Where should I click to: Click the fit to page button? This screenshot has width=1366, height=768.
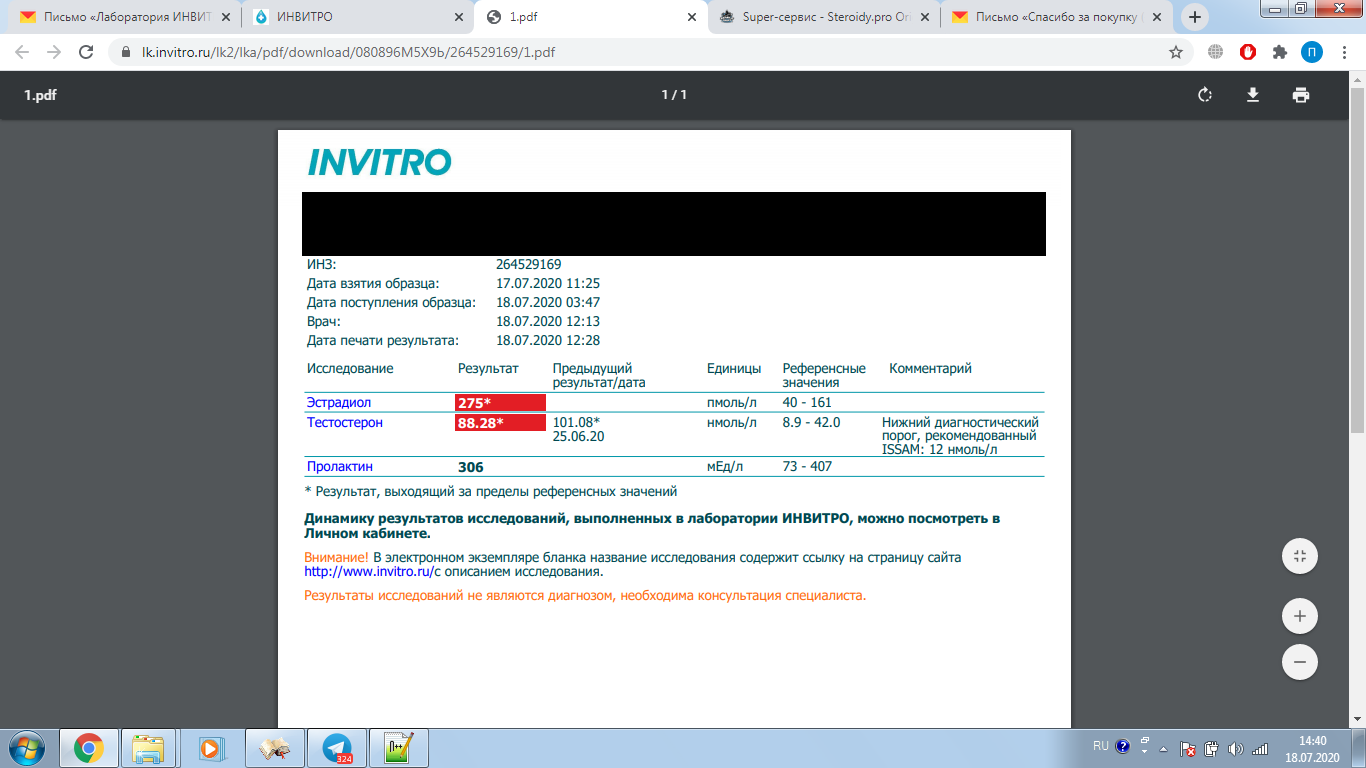point(1300,556)
